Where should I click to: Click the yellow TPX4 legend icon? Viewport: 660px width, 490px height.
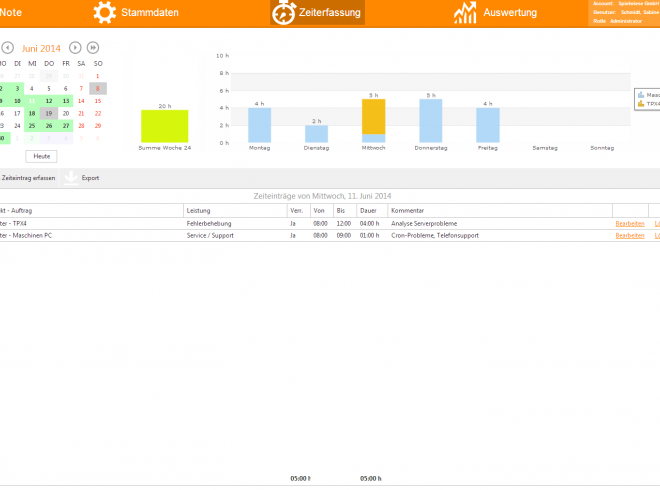click(640, 103)
